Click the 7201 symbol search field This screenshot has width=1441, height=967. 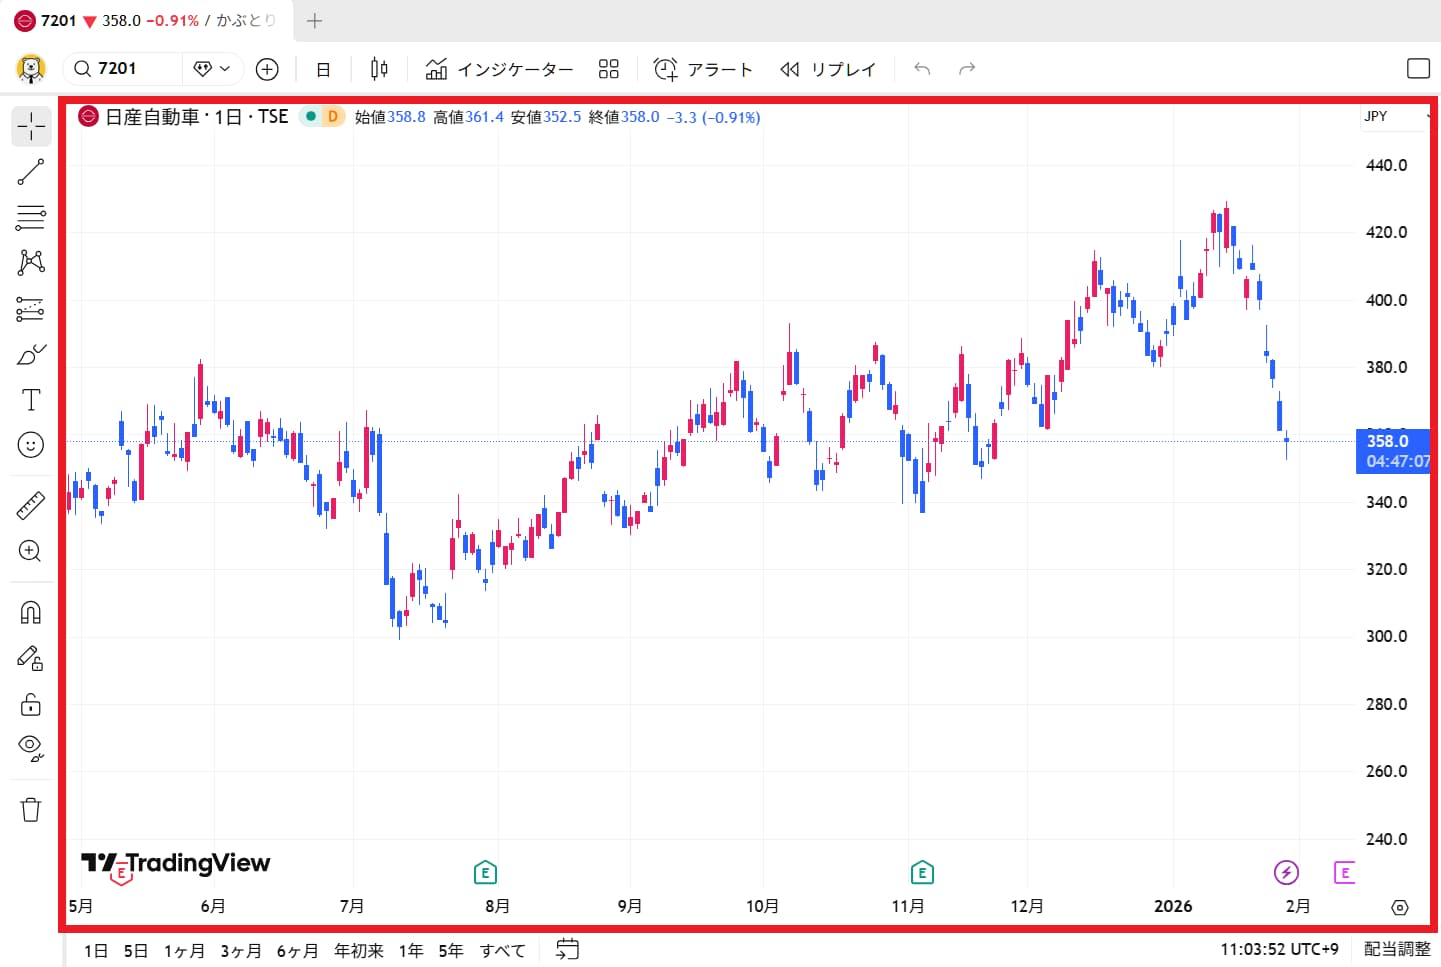(x=123, y=69)
